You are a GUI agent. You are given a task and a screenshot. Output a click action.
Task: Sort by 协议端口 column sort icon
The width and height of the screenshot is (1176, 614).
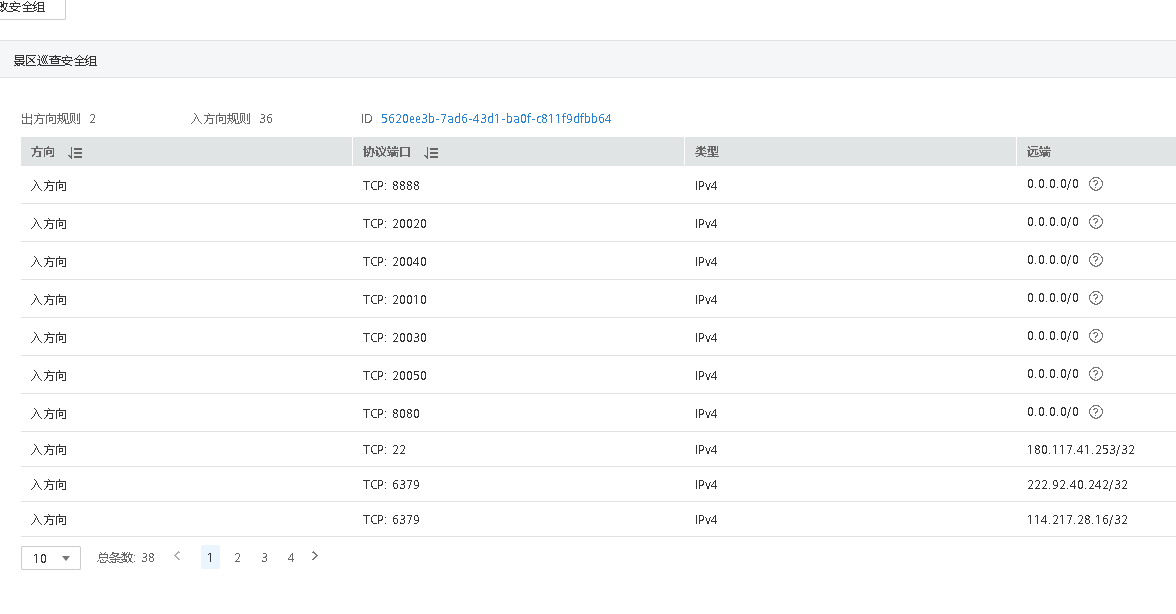coord(431,153)
